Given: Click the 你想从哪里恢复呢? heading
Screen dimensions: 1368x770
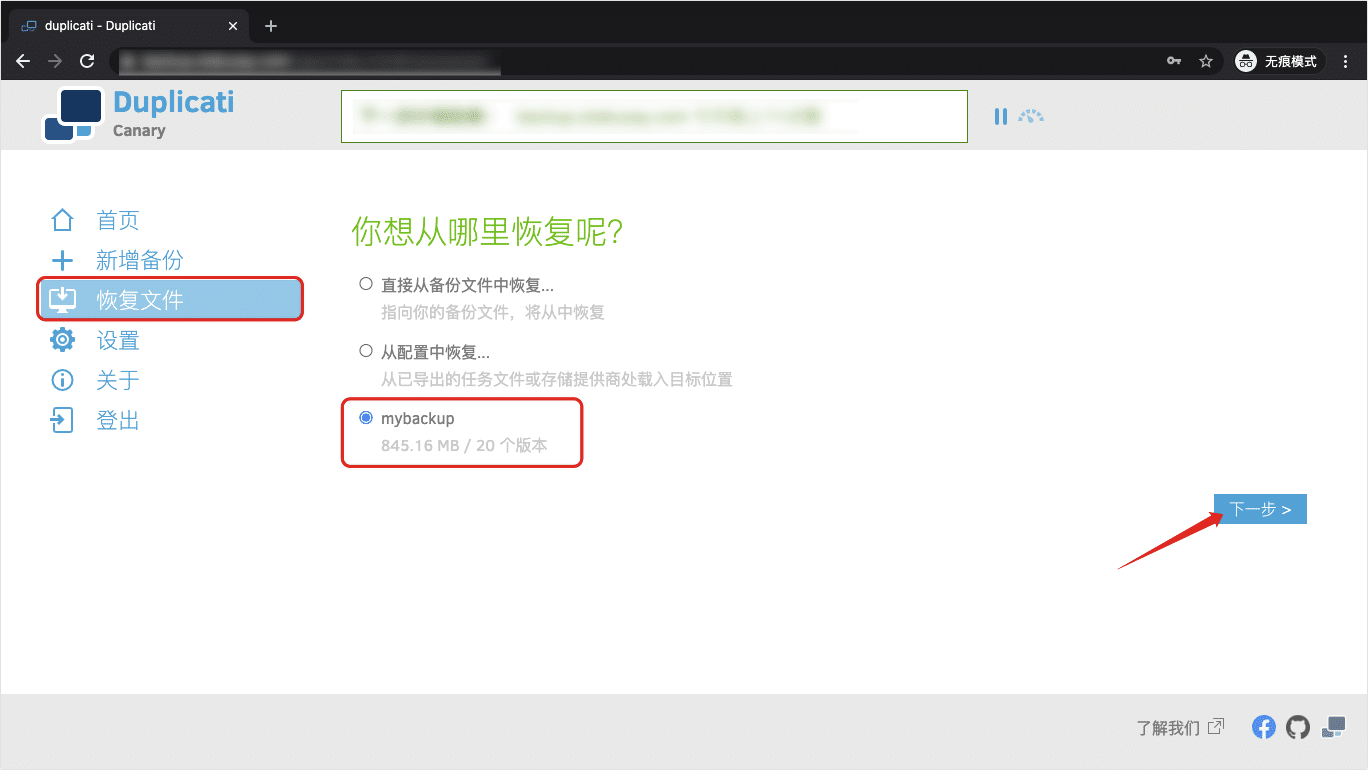Looking at the screenshot, I should coord(488,231).
